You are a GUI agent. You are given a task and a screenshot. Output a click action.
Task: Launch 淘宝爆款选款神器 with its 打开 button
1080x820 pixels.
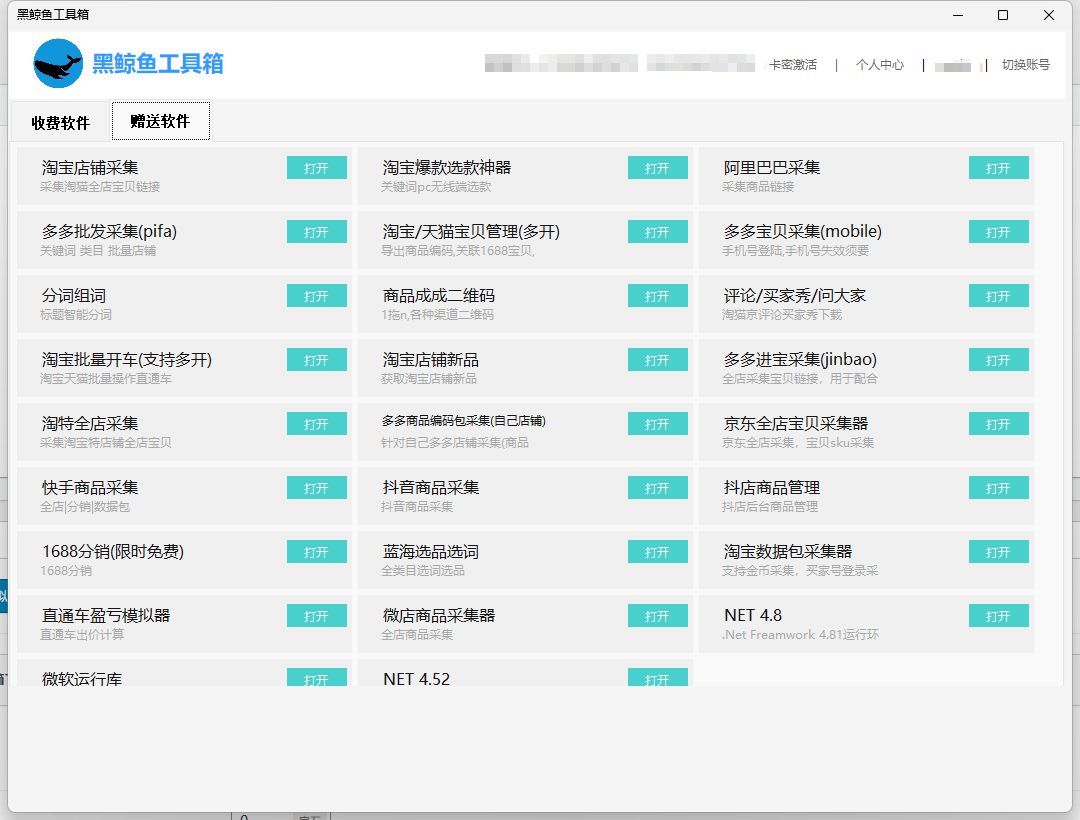pos(657,168)
